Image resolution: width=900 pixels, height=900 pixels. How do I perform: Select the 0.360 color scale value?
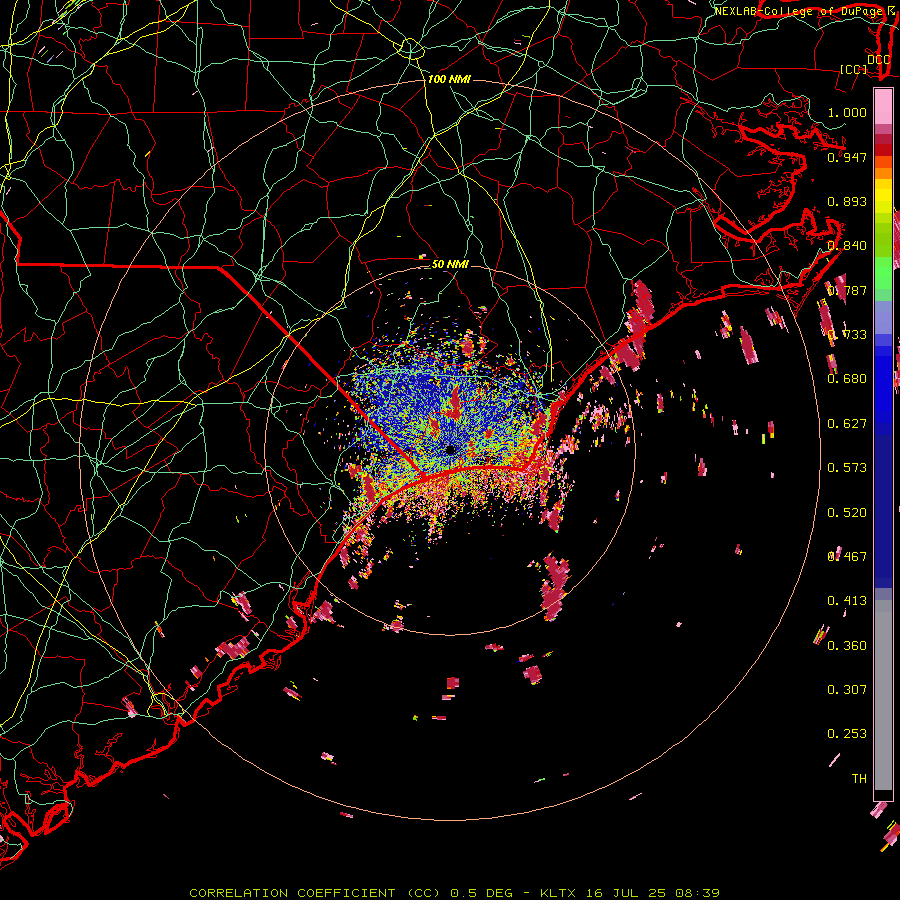[847, 646]
